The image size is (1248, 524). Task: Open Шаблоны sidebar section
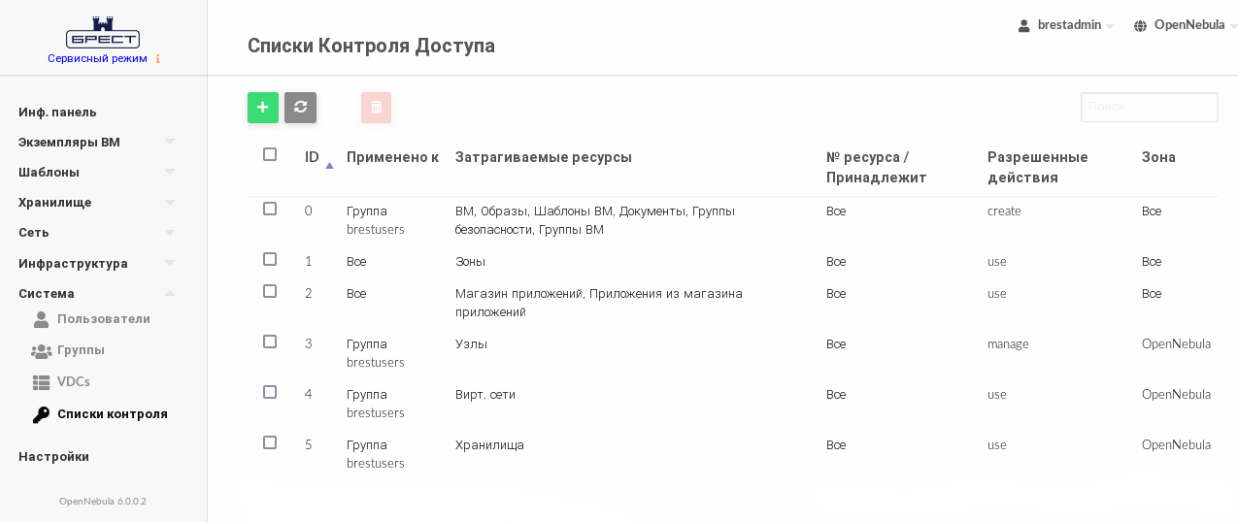(x=49, y=173)
